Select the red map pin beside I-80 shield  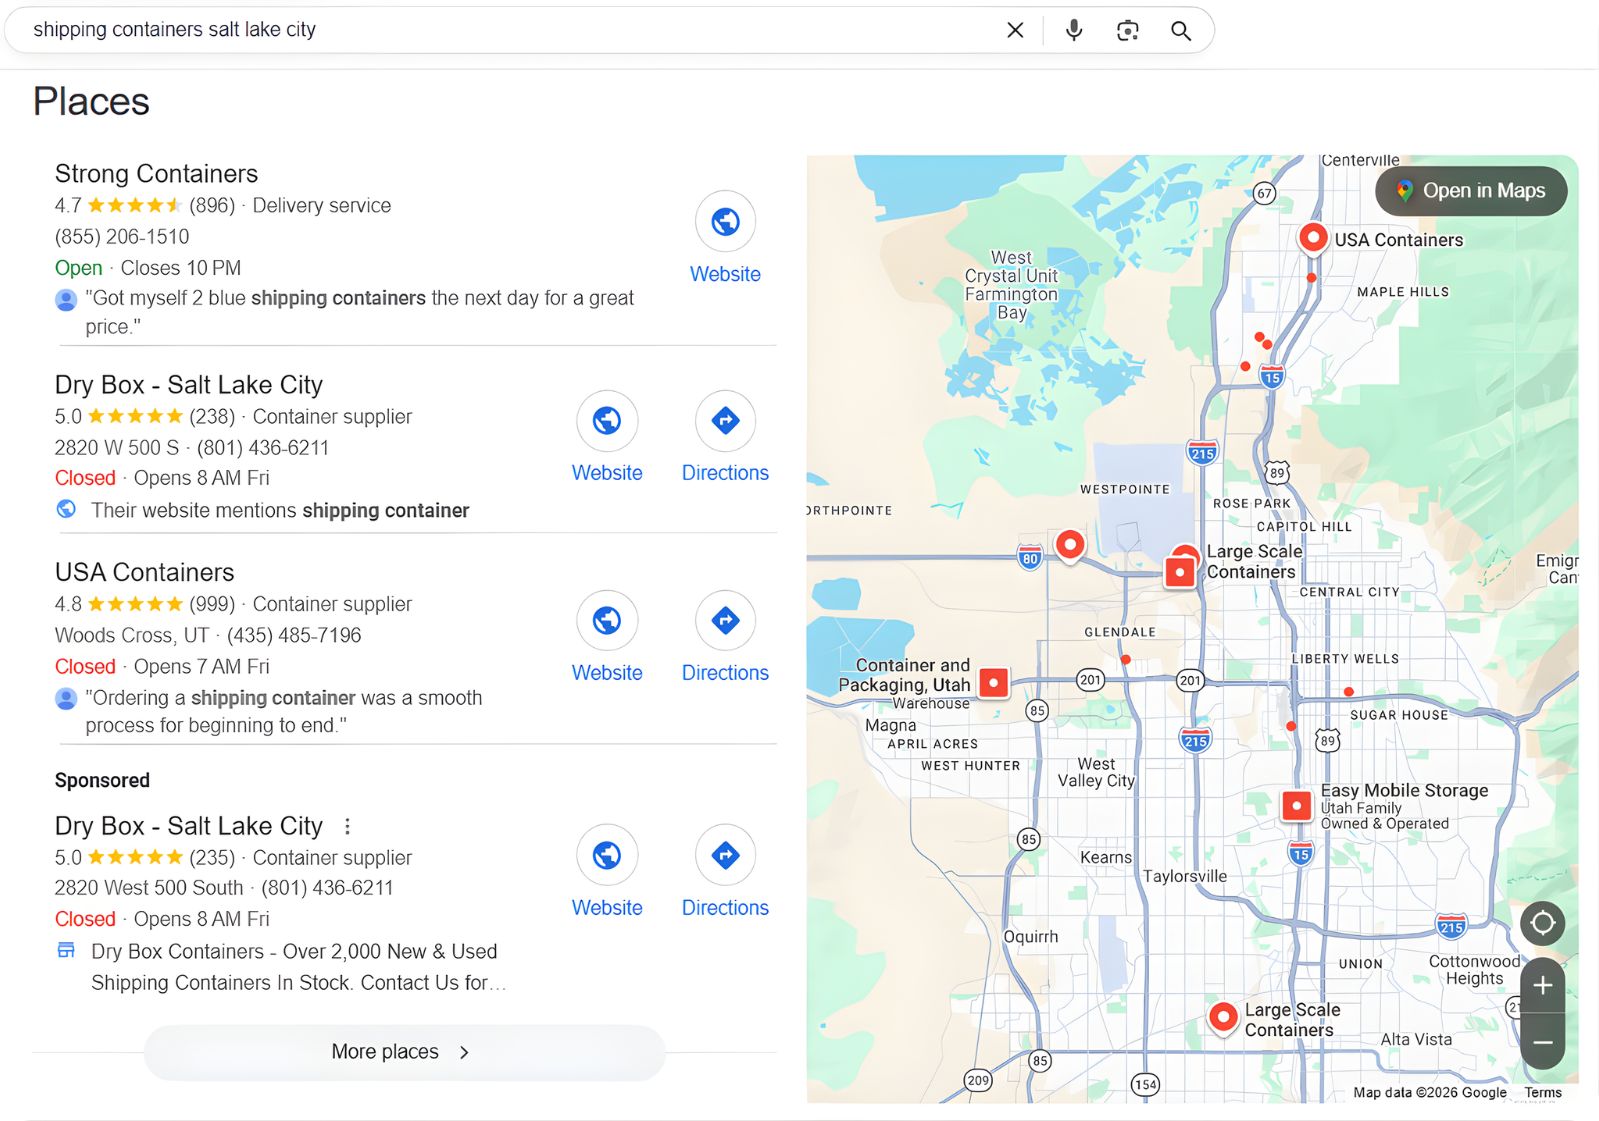pos(1070,546)
